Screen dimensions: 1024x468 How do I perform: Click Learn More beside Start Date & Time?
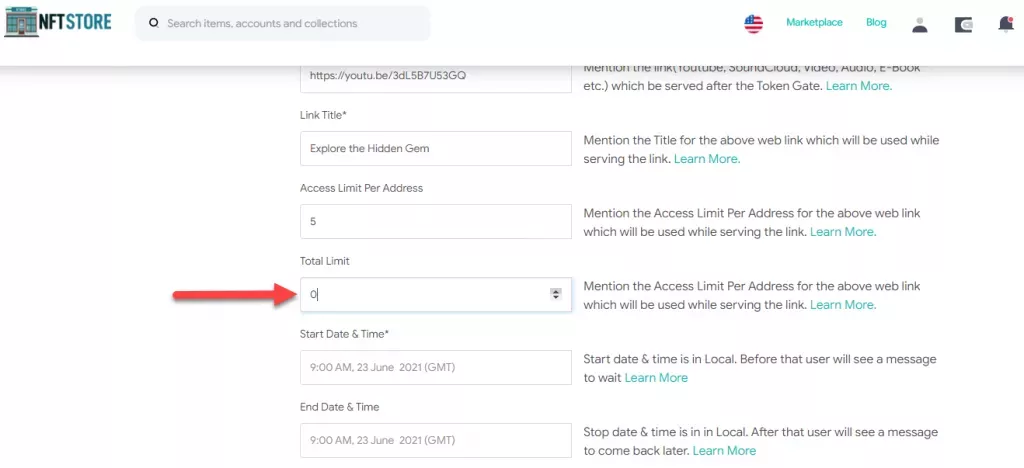[x=656, y=377]
